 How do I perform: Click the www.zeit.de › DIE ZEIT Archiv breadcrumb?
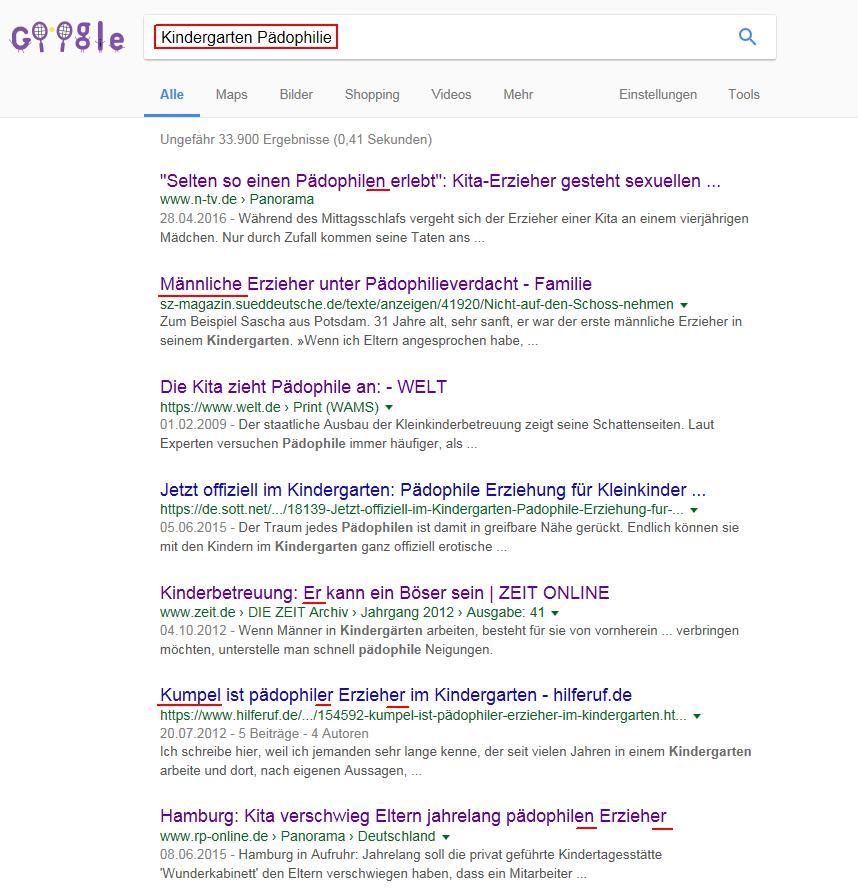[x=352, y=612]
